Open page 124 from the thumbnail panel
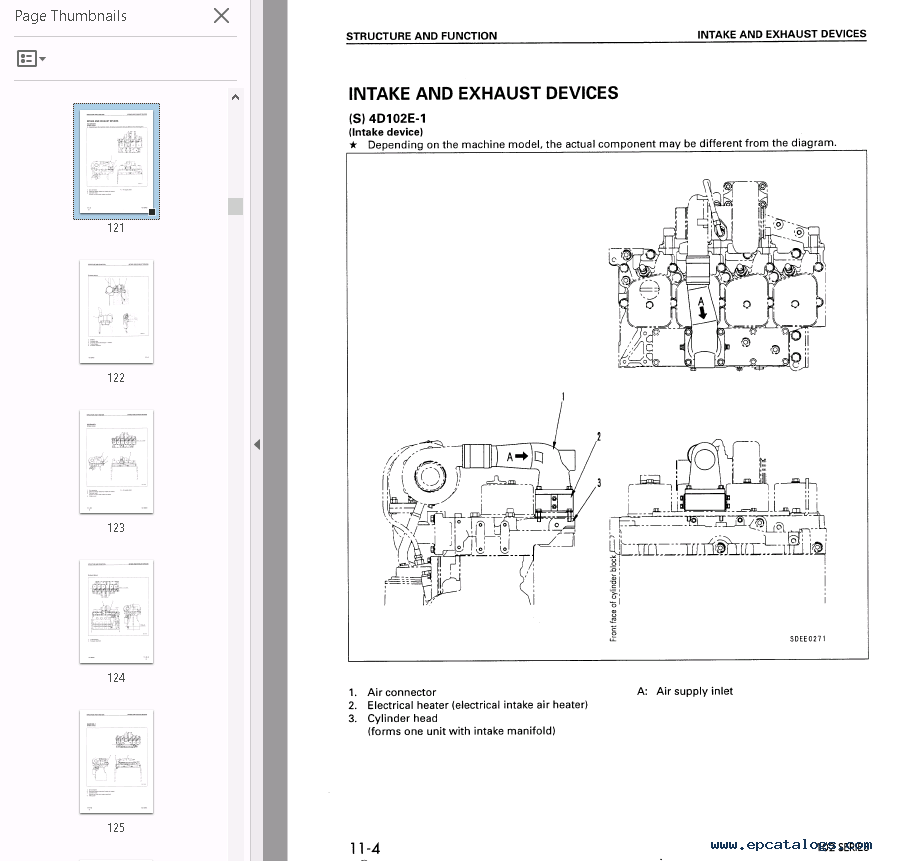923x861 pixels. point(116,611)
